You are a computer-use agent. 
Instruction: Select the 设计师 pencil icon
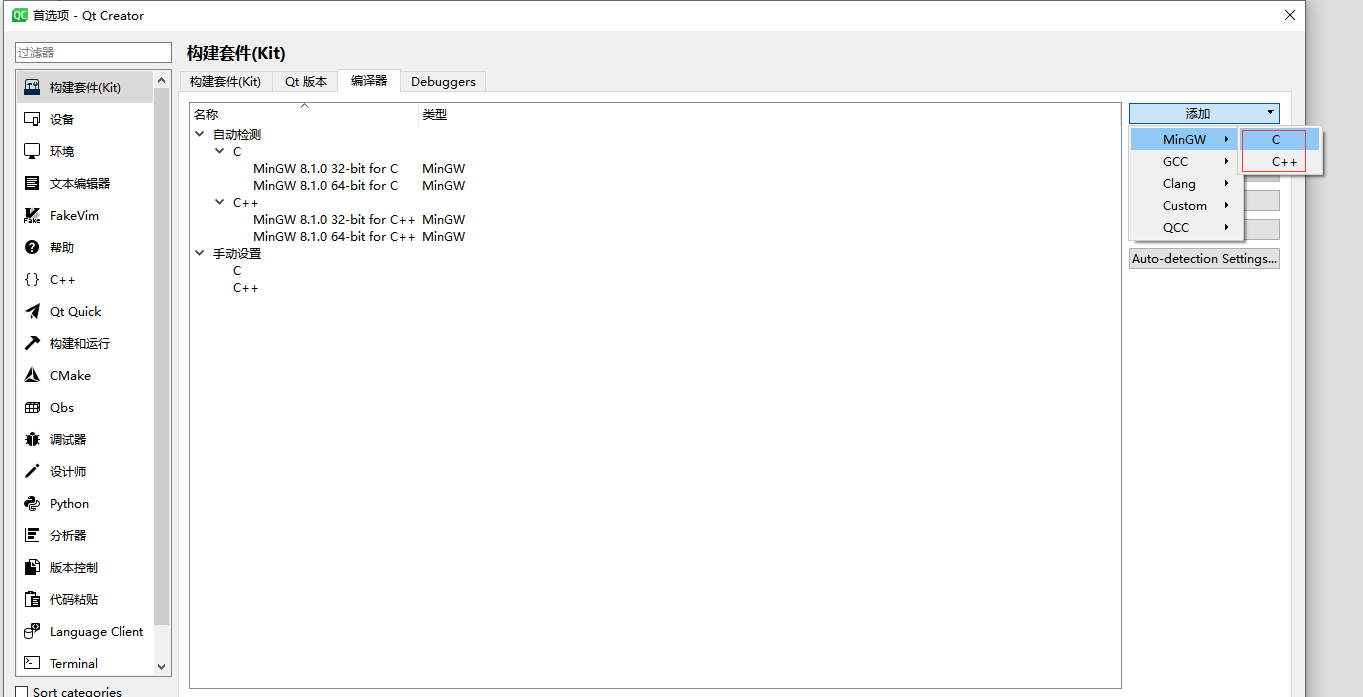[x=32, y=471]
